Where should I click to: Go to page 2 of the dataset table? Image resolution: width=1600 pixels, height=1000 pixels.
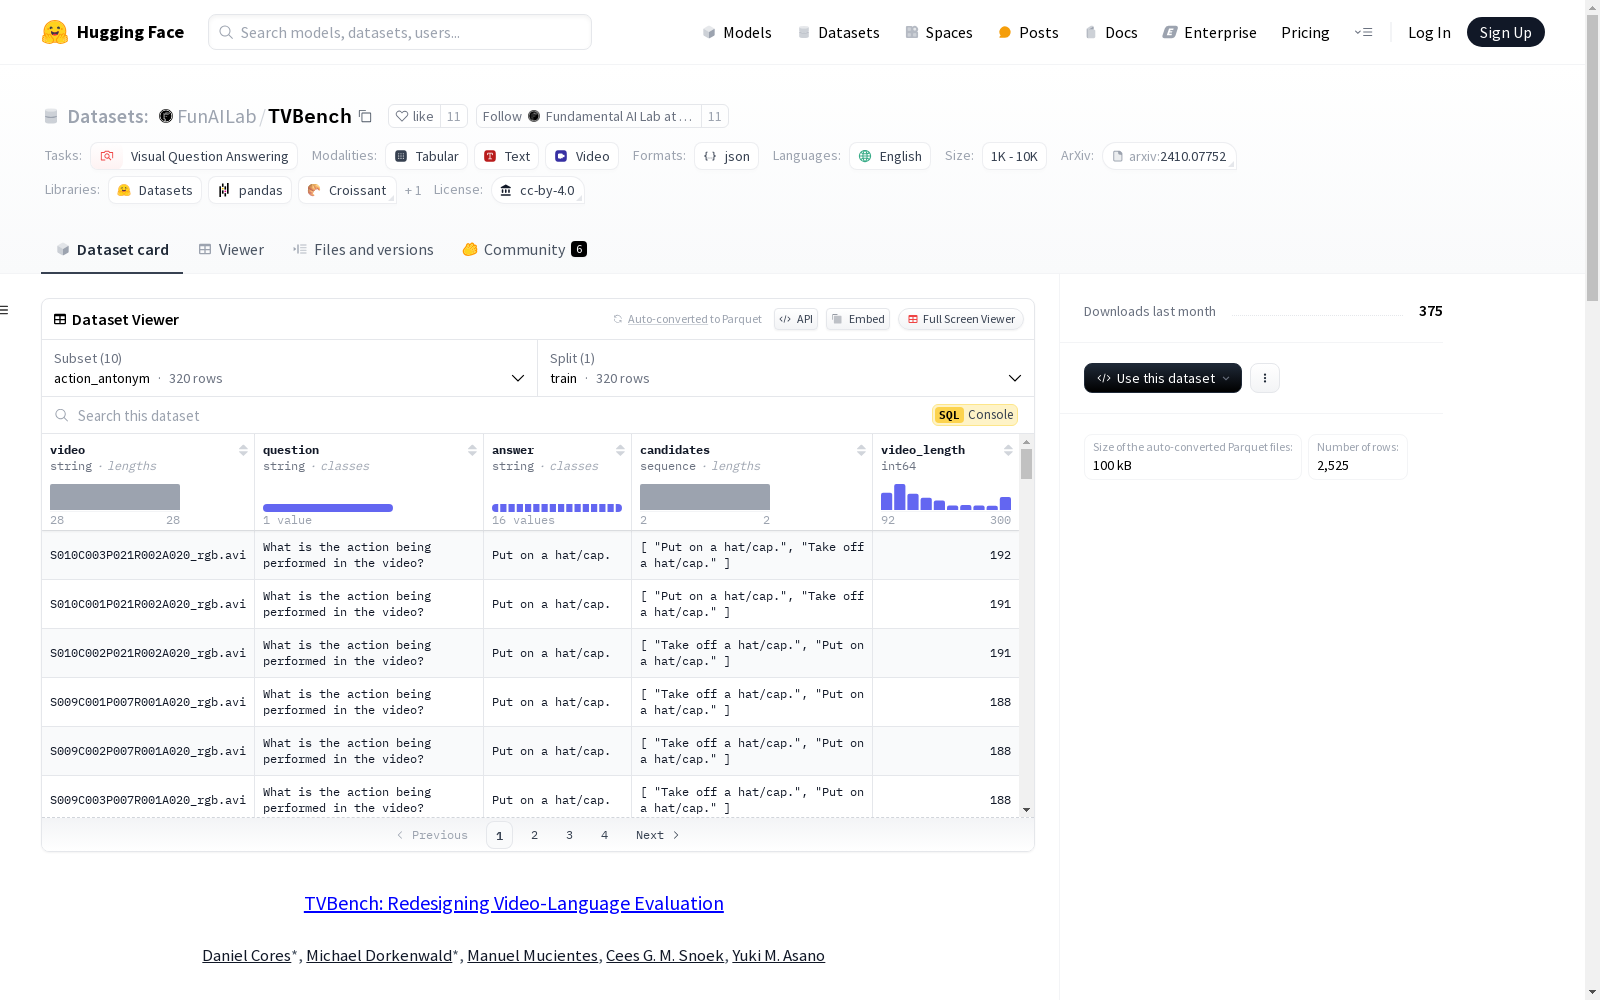(x=535, y=836)
